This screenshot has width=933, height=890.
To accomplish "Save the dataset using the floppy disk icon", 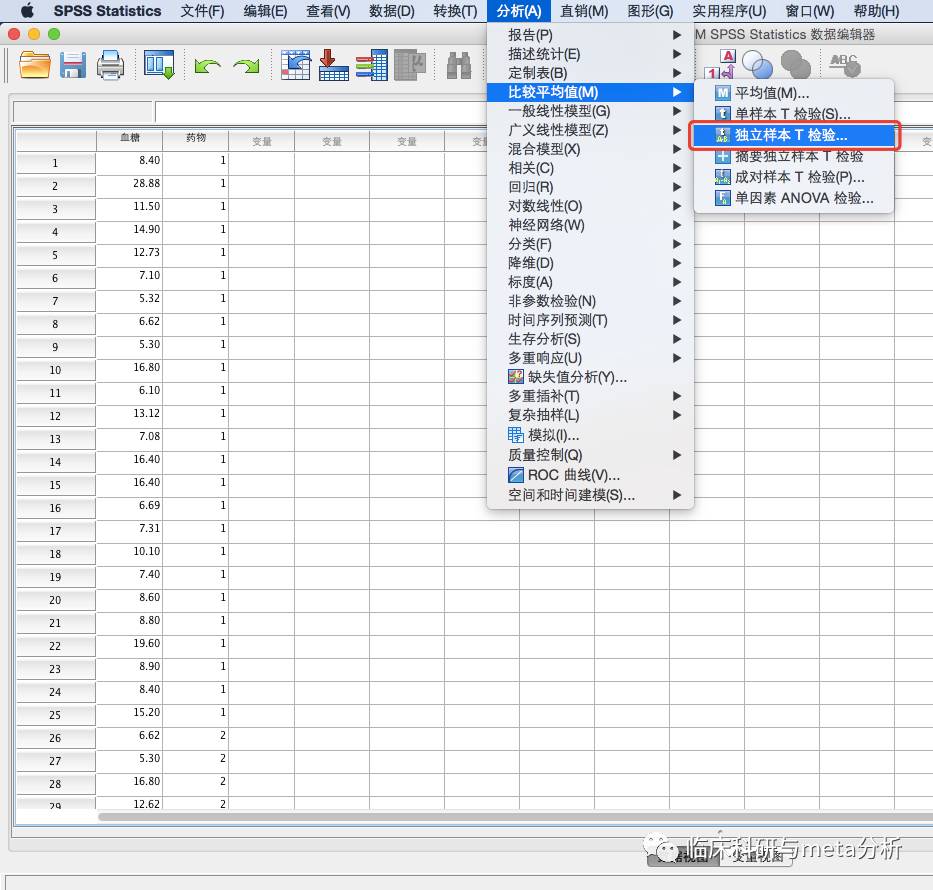I will pos(73,65).
